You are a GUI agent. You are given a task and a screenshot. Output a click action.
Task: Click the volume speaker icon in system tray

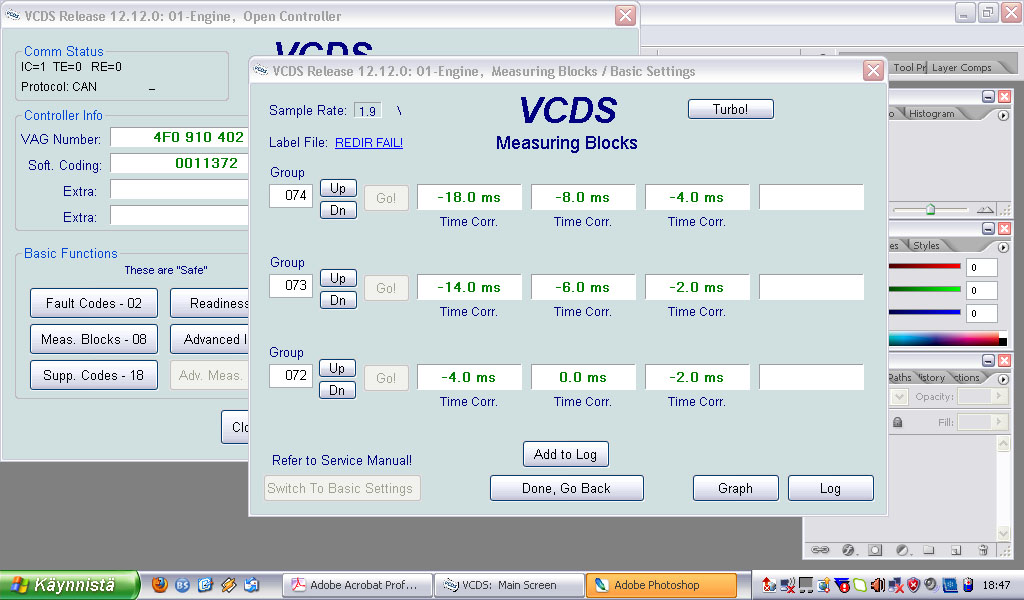tap(877, 585)
